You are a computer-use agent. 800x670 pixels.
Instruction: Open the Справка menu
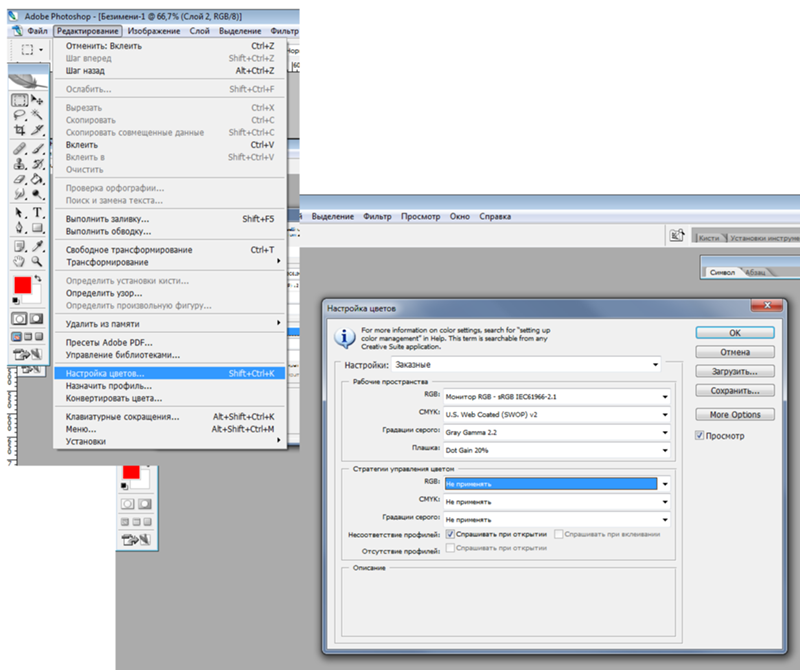click(x=494, y=216)
